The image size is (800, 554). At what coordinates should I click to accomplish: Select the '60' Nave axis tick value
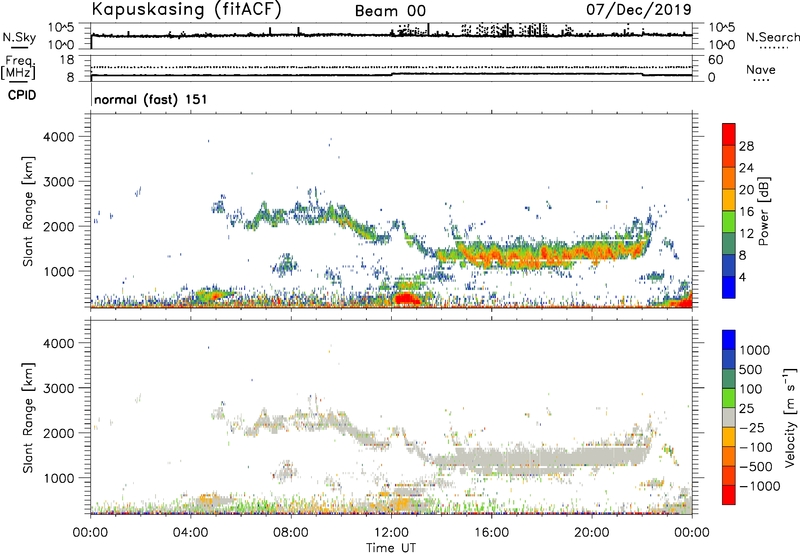click(x=715, y=60)
